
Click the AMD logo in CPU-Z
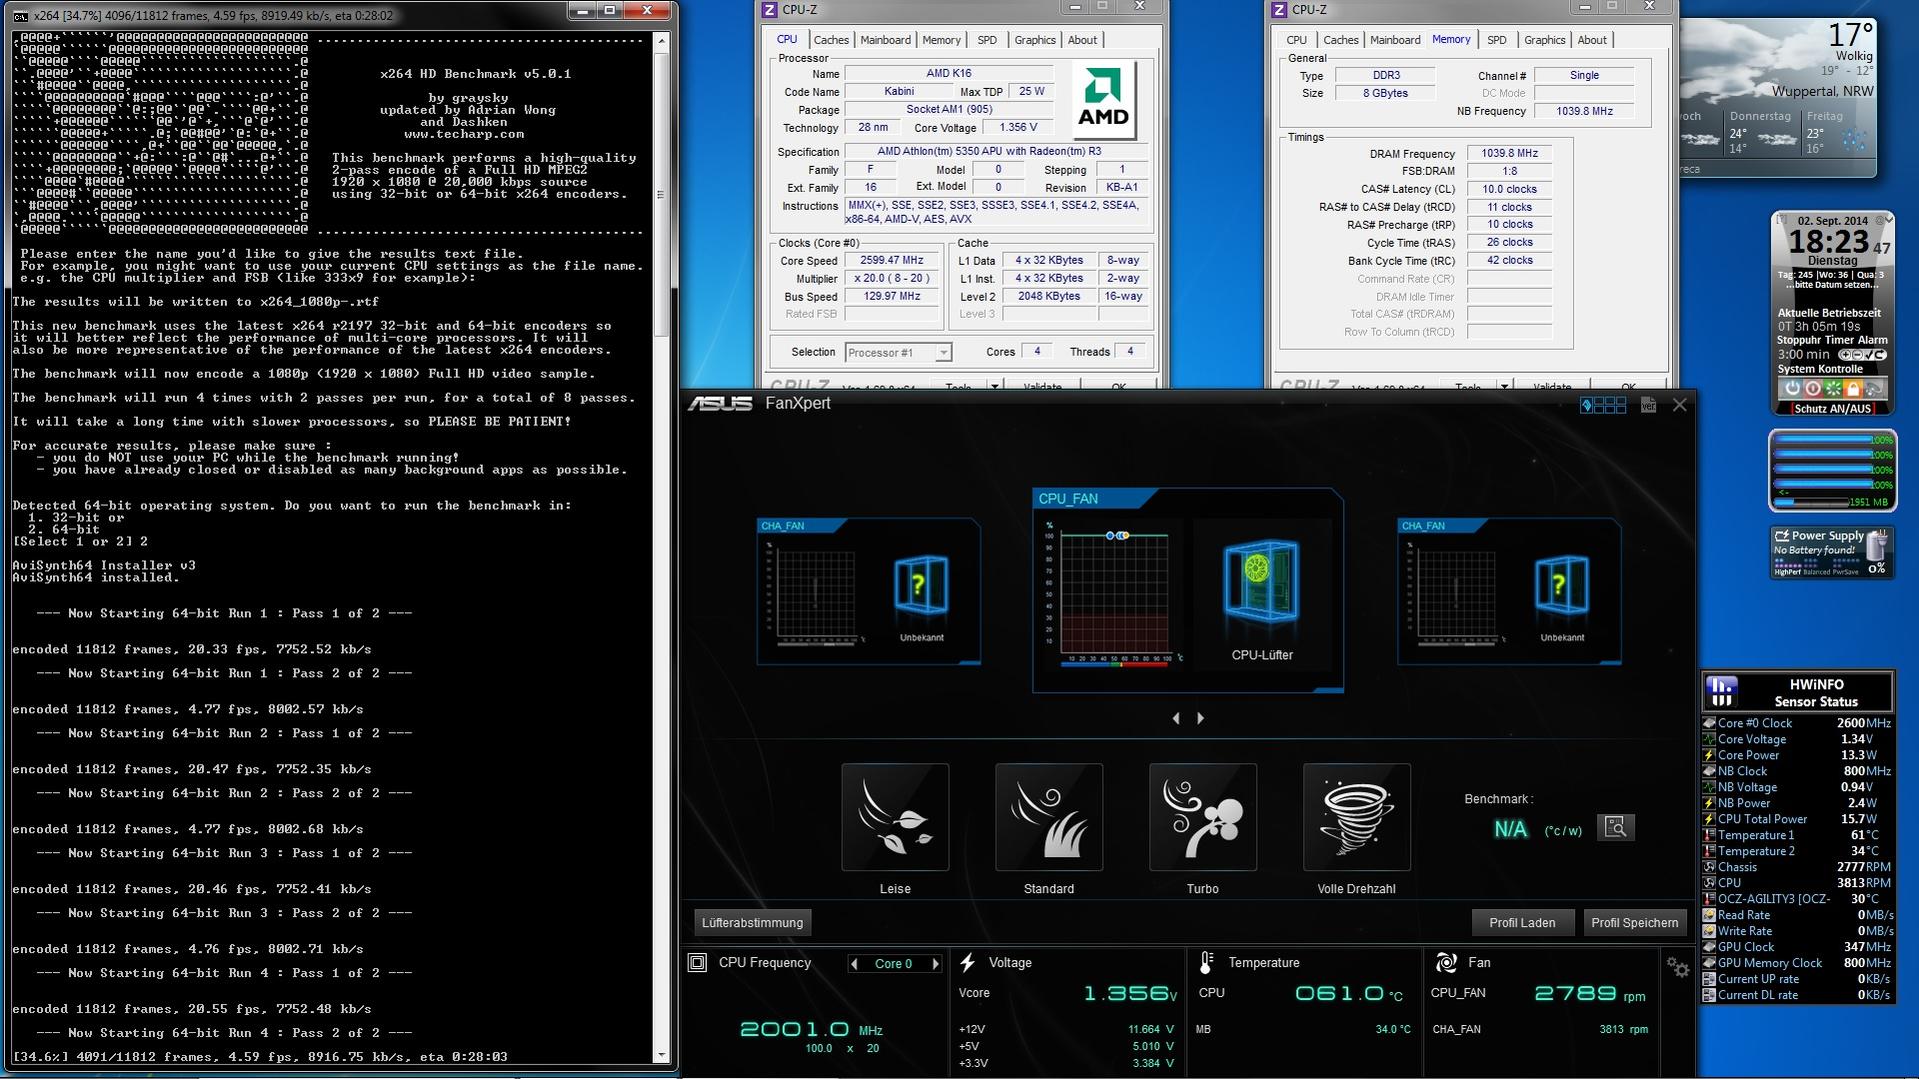point(1103,100)
